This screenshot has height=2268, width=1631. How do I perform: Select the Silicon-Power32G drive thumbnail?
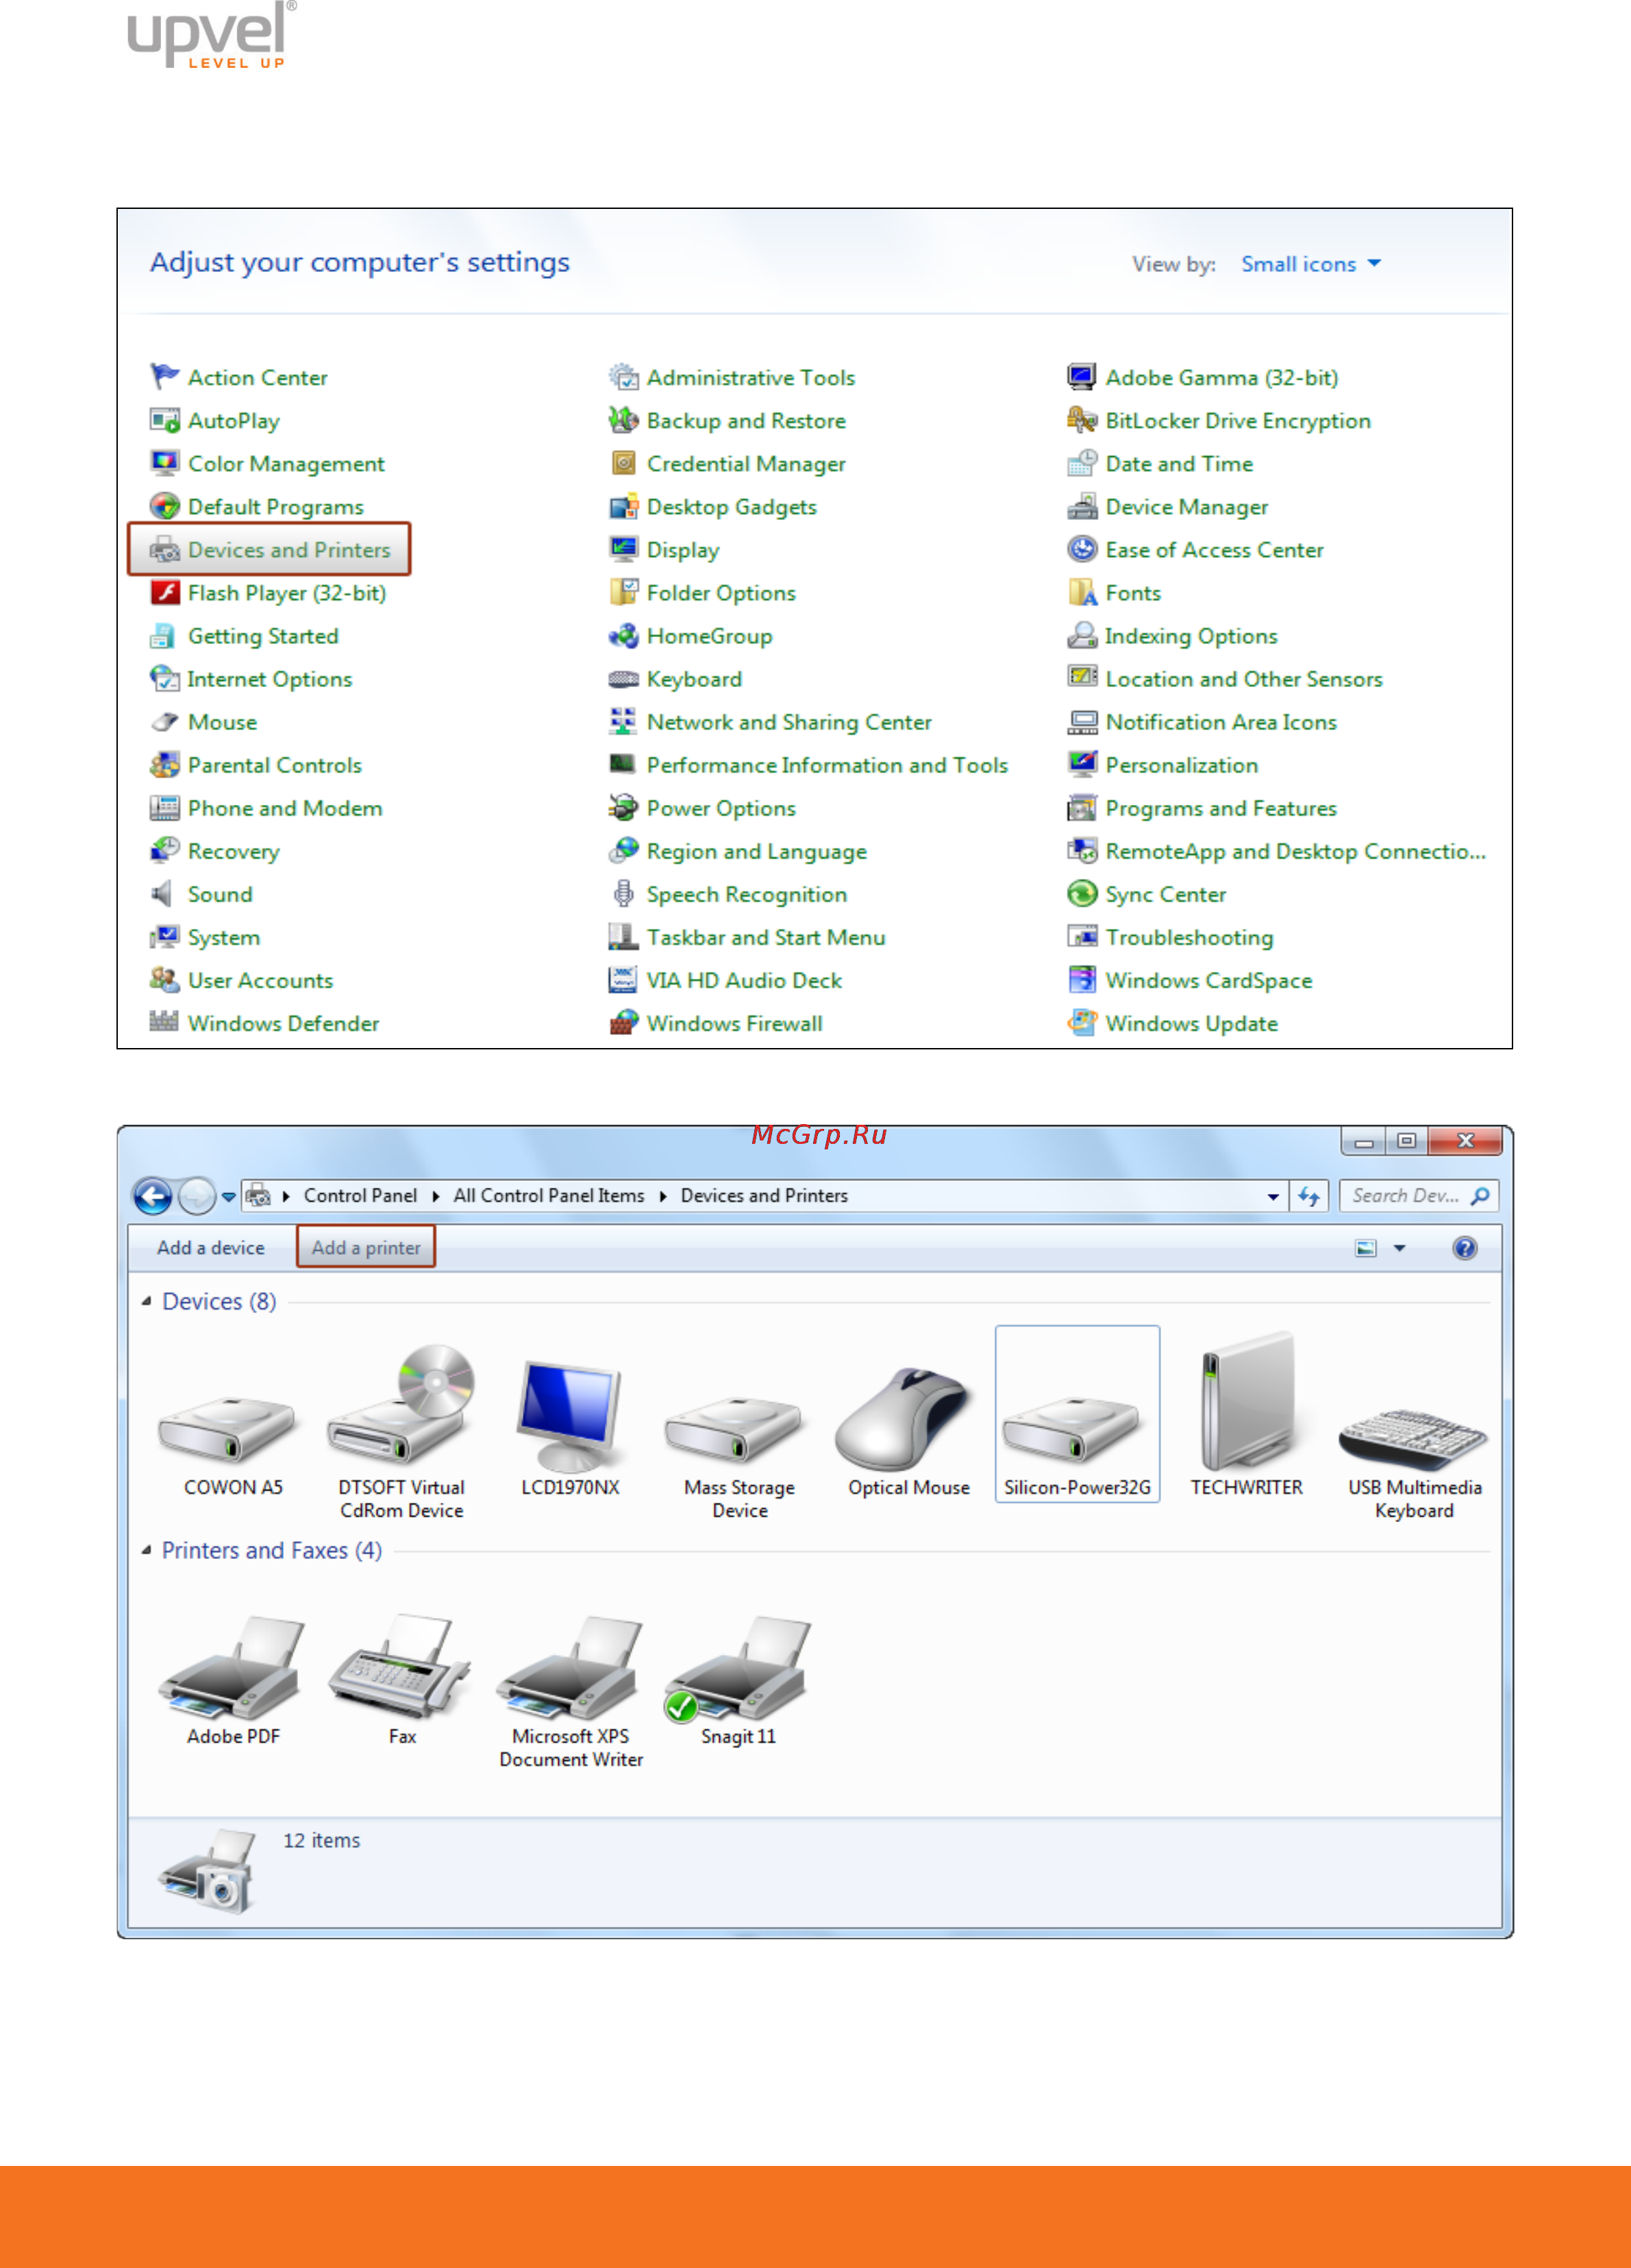pyautogui.click(x=1077, y=1414)
